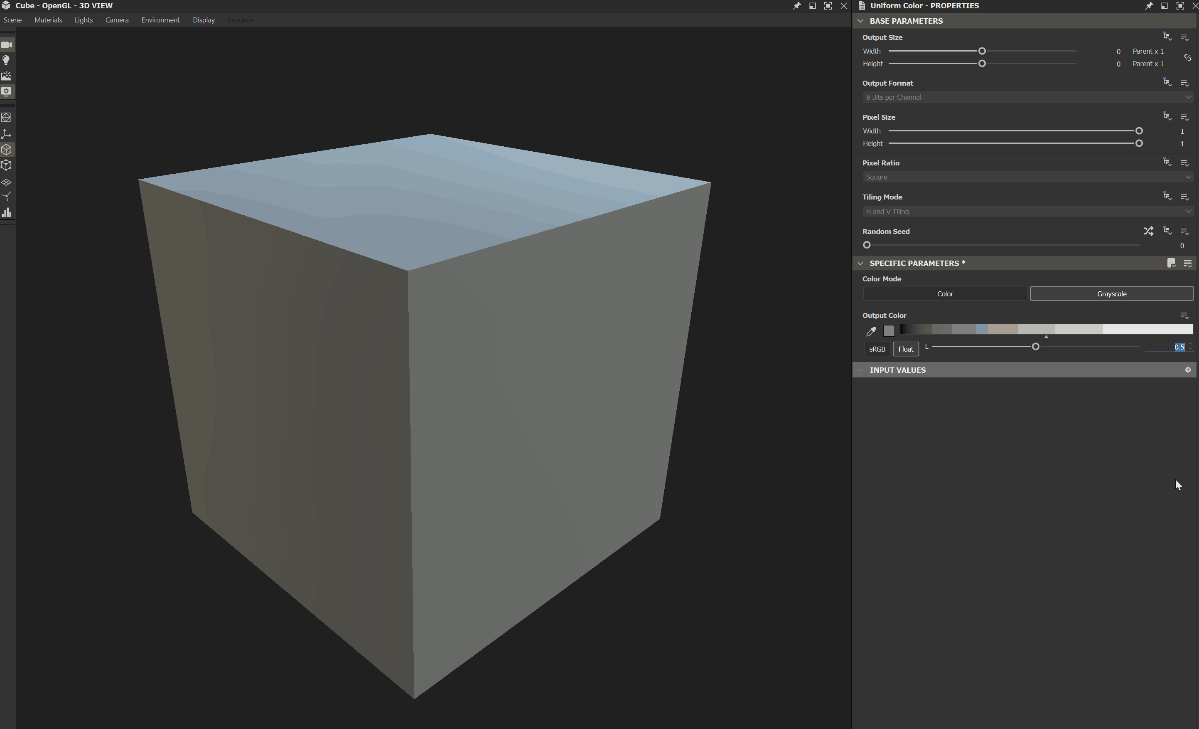Toggle the grid display icon in the sidebar
The width and height of the screenshot is (1199, 729).
(x=6, y=117)
